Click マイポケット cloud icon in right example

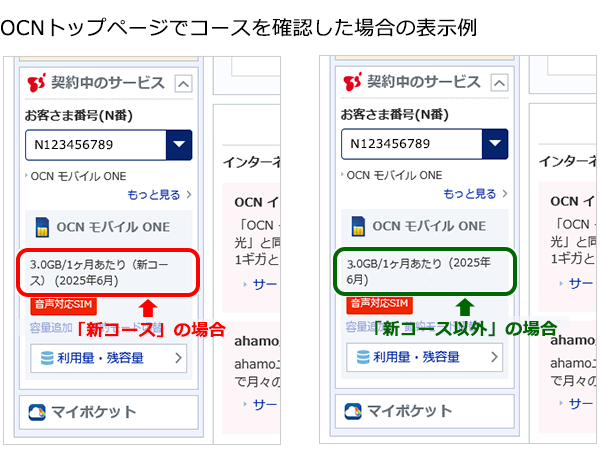click(x=353, y=411)
